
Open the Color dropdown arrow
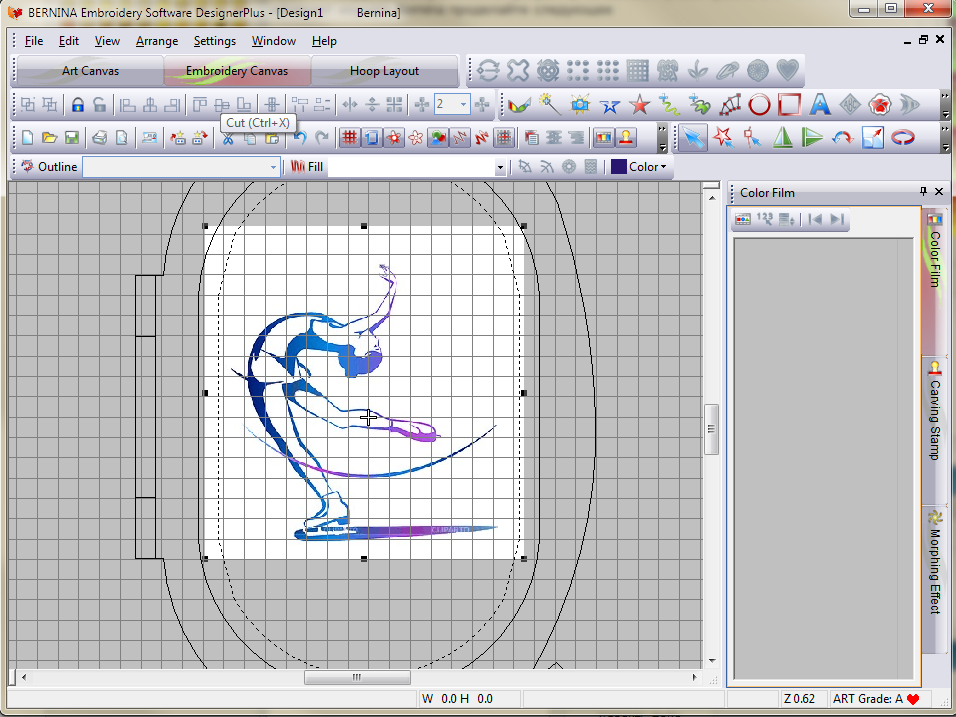click(662, 167)
